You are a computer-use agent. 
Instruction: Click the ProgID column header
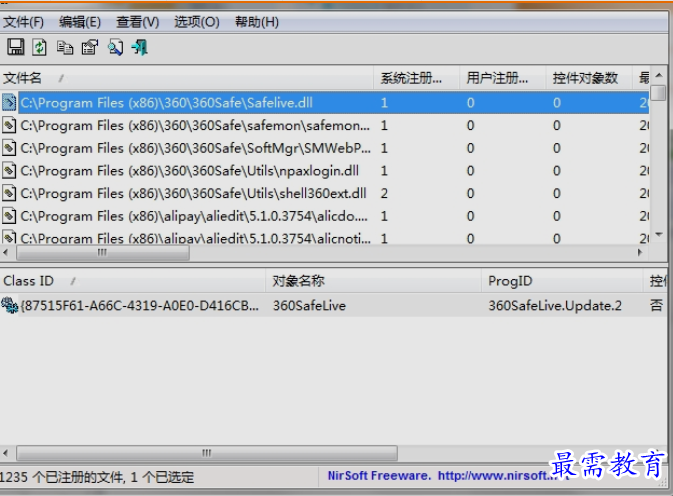(562, 281)
